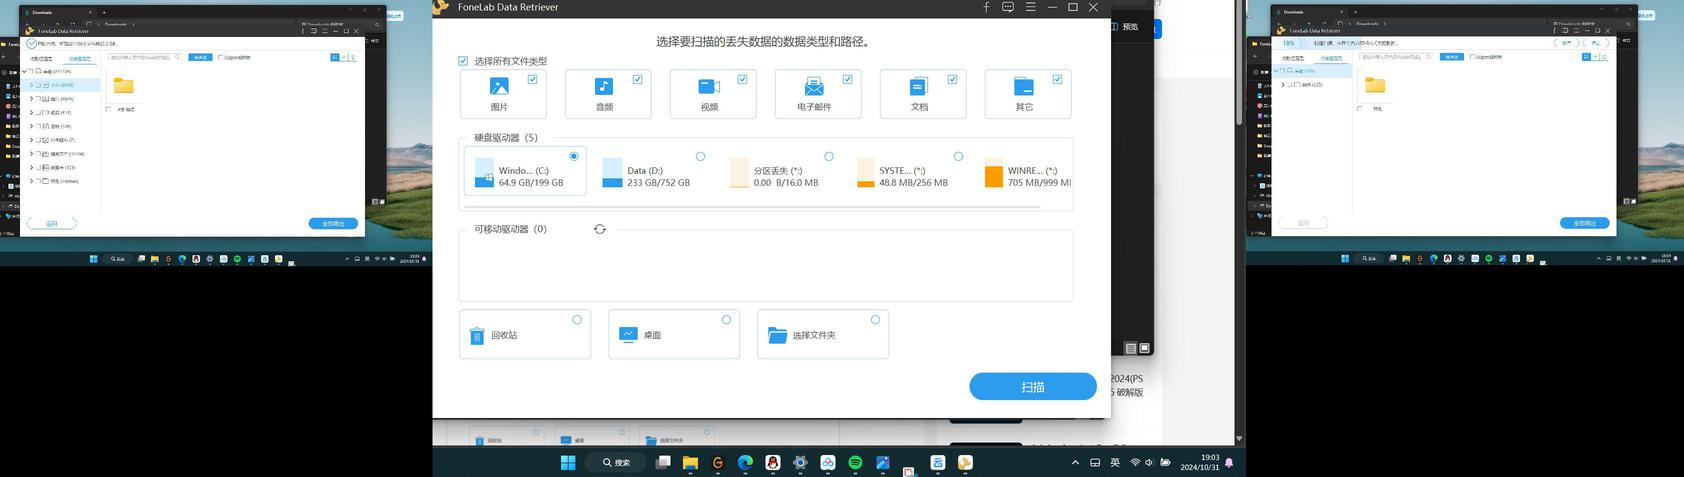Uncheck 选择所有文件类型 checkbox

pos(463,61)
